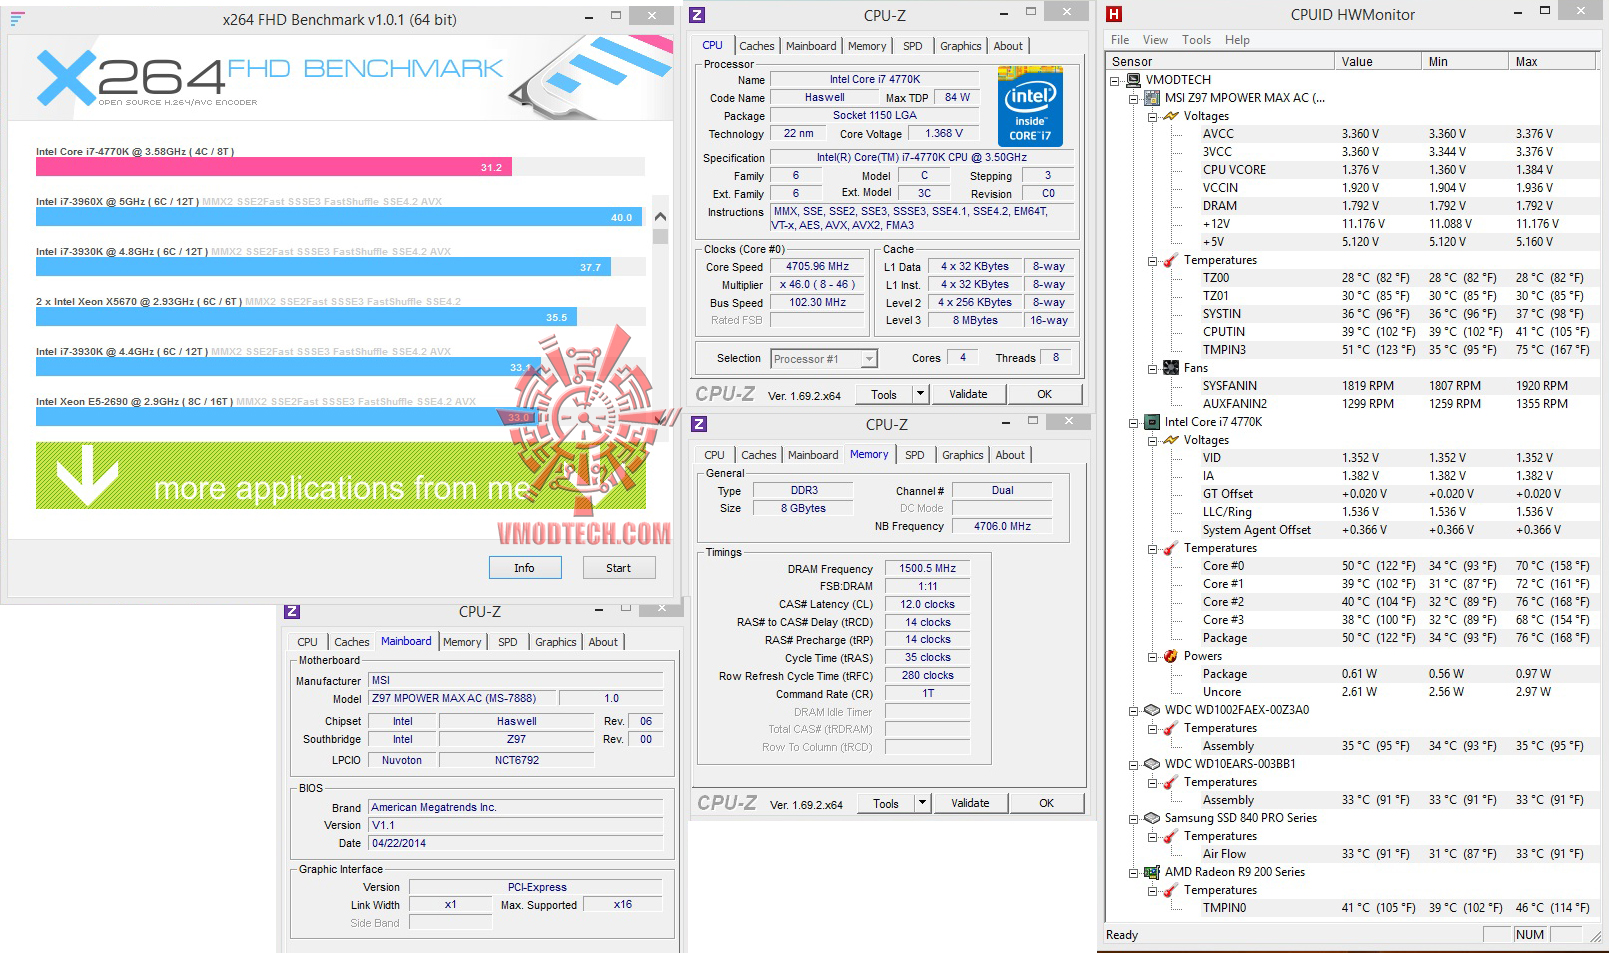This screenshot has width=1609, height=953.
Task: Click the Powers icon in HWMonitor tree
Action: click(x=1170, y=656)
